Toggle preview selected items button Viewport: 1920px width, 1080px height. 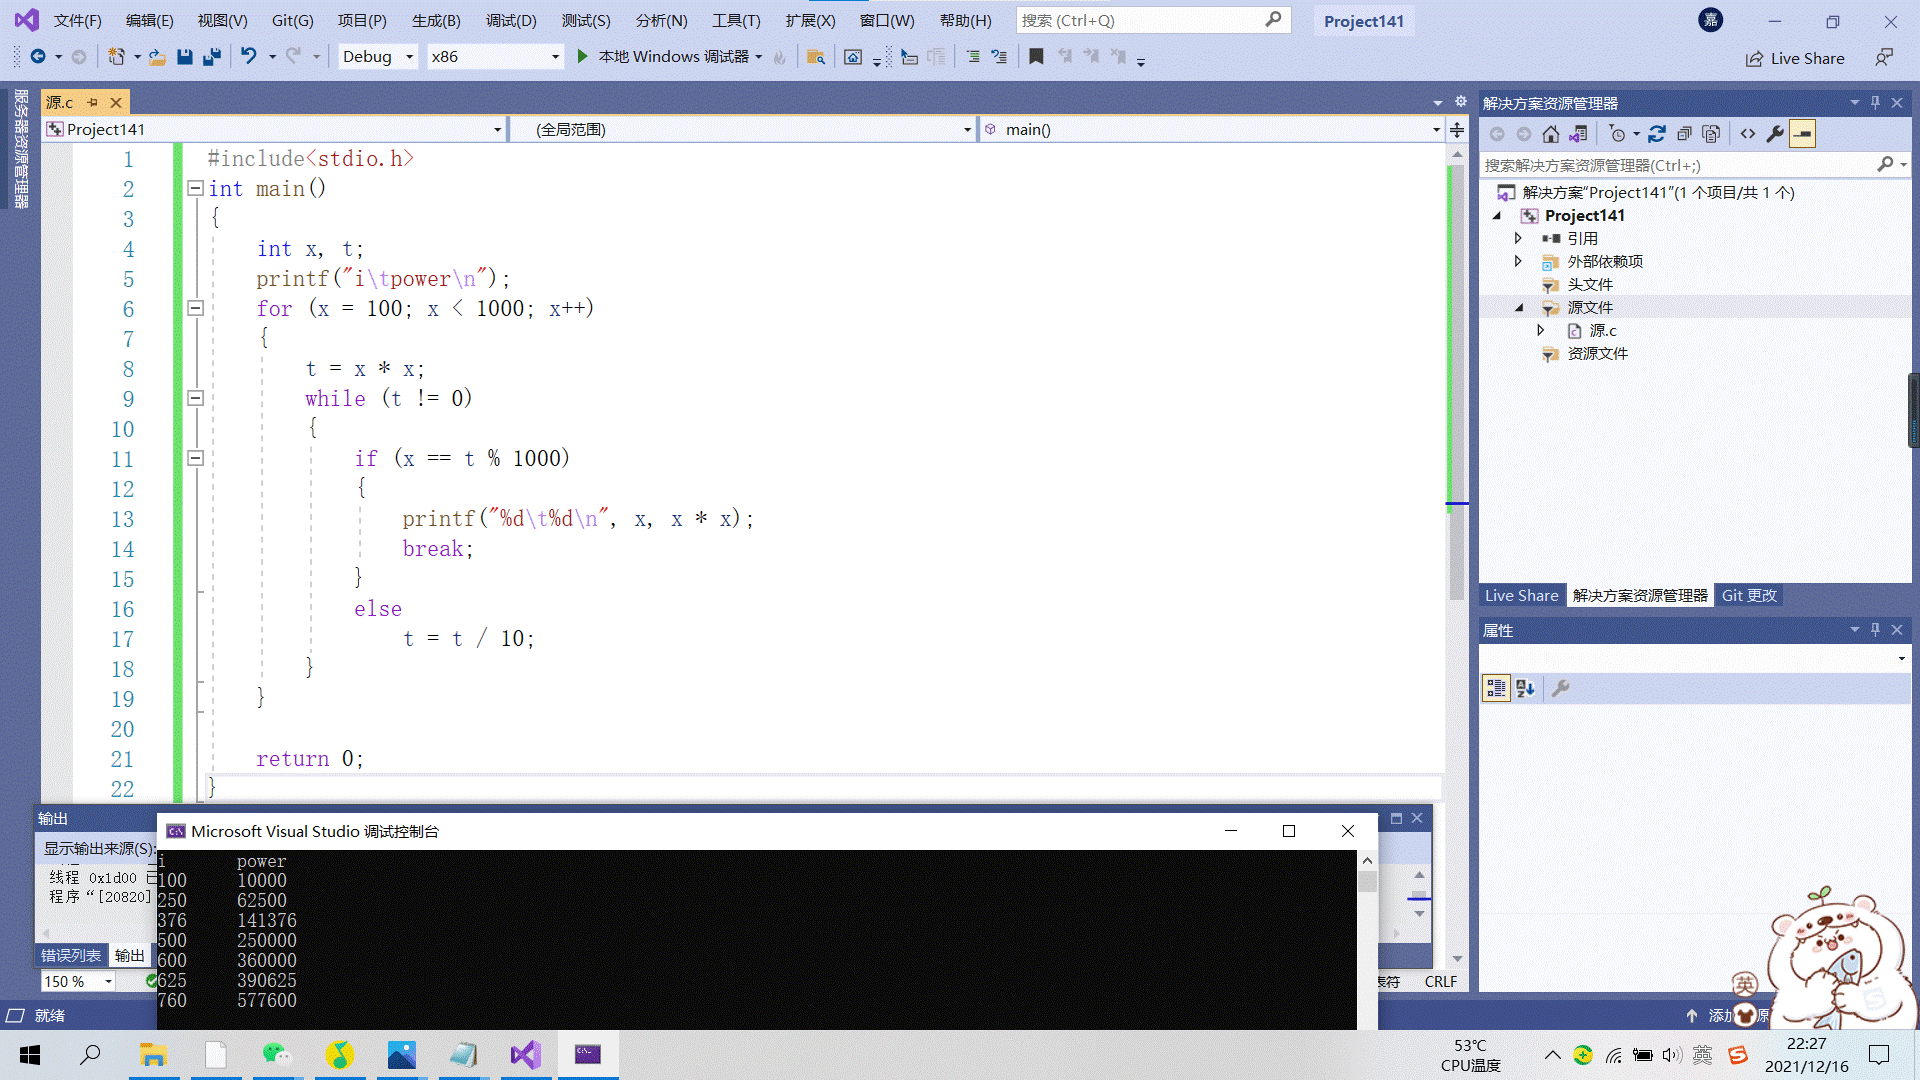pyautogui.click(x=1802, y=134)
